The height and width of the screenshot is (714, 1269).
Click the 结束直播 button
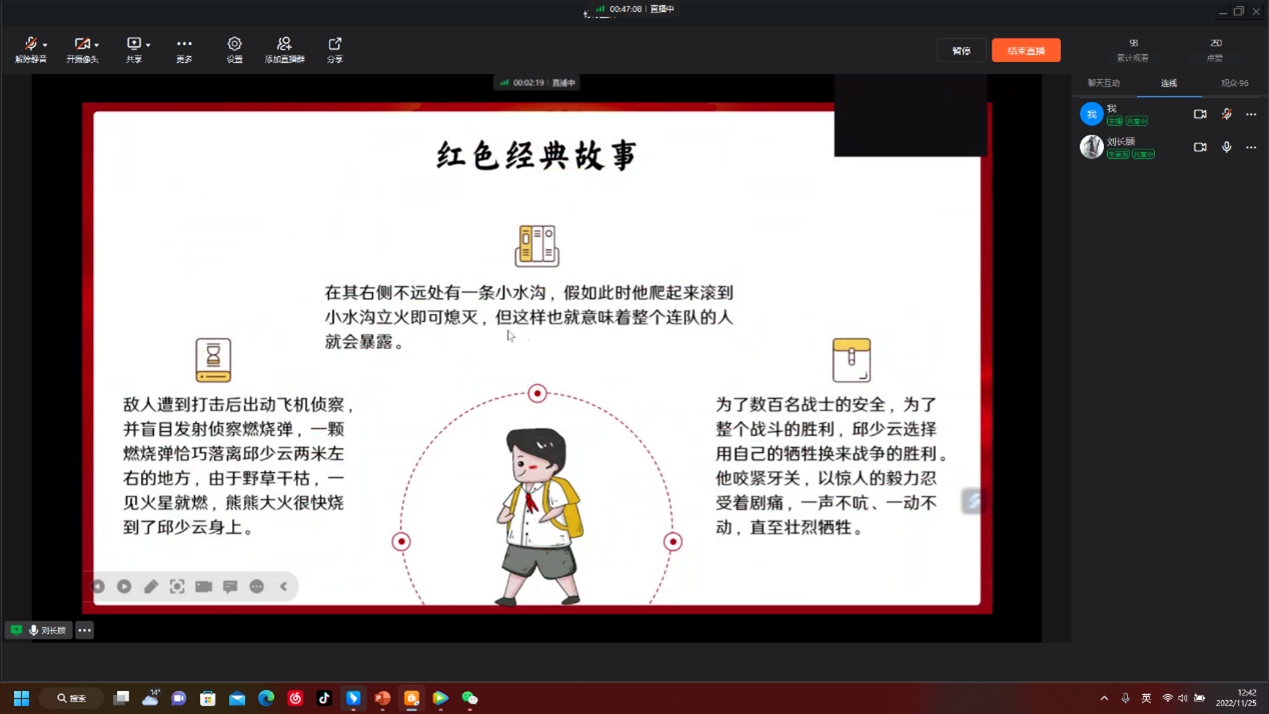(1025, 50)
